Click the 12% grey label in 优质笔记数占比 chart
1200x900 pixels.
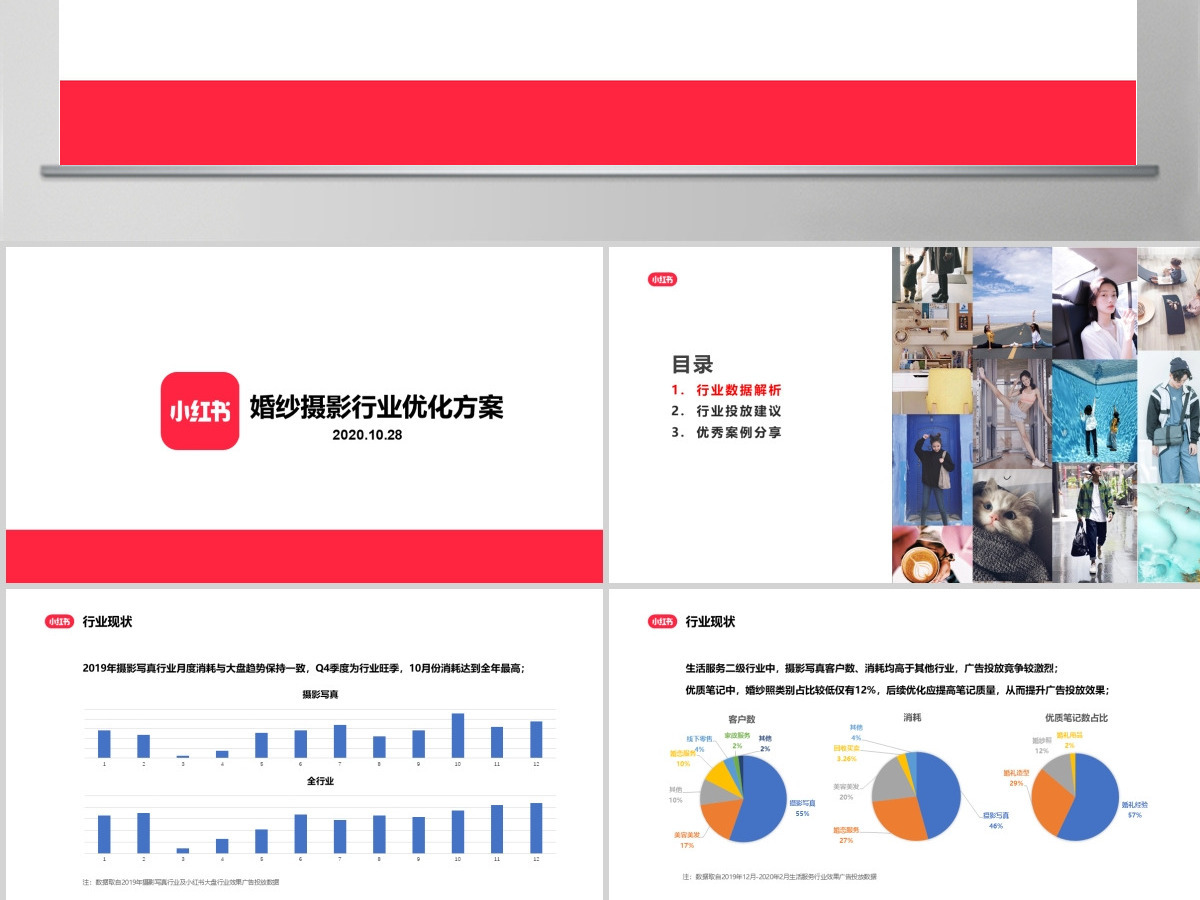click(x=1042, y=745)
